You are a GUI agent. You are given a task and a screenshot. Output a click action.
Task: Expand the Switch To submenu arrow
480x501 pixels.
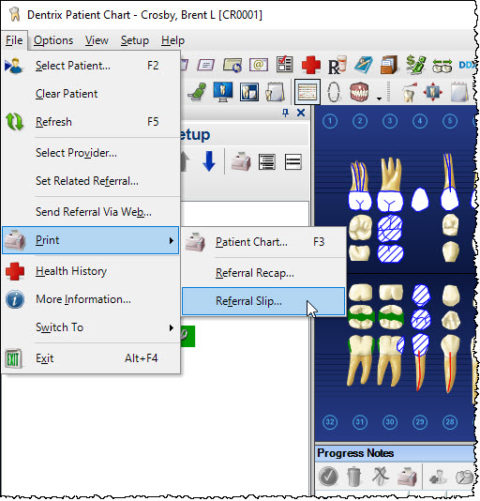pos(171,327)
